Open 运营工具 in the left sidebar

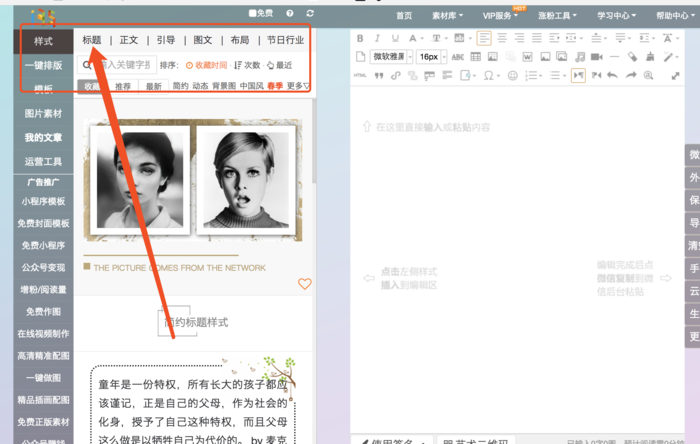click(x=43, y=162)
